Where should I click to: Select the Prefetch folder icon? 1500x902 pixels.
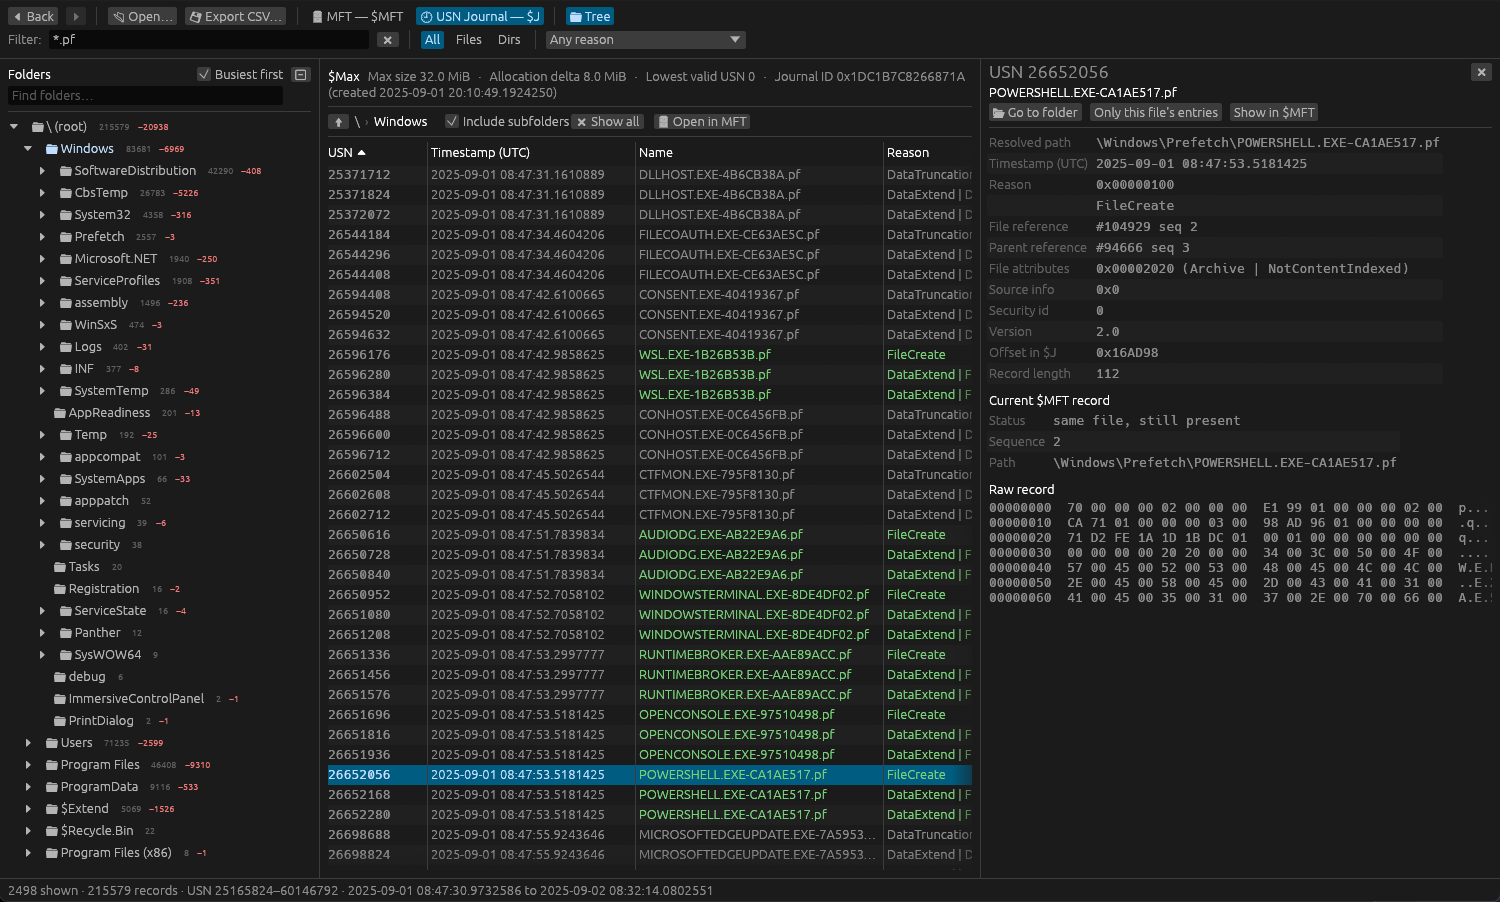click(x=66, y=237)
